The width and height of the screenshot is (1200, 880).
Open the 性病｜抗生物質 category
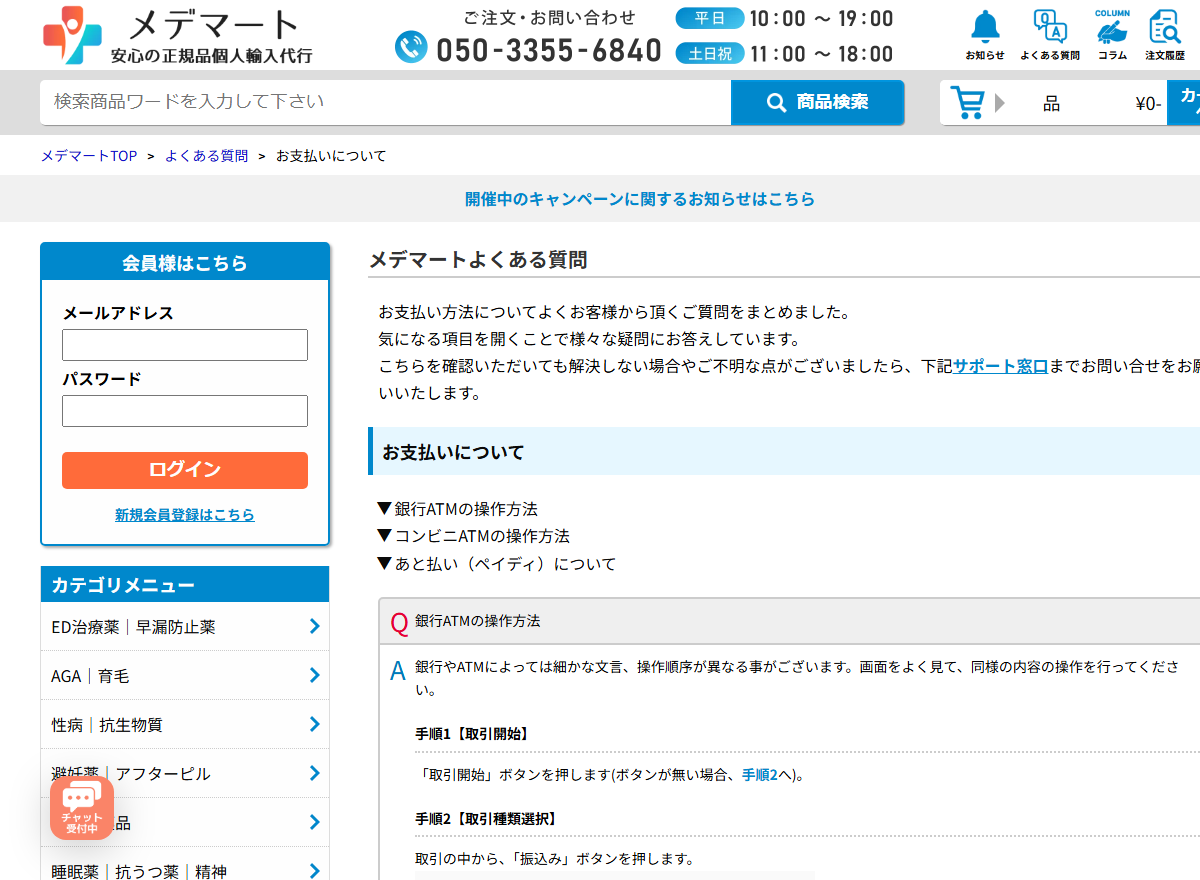coord(185,725)
